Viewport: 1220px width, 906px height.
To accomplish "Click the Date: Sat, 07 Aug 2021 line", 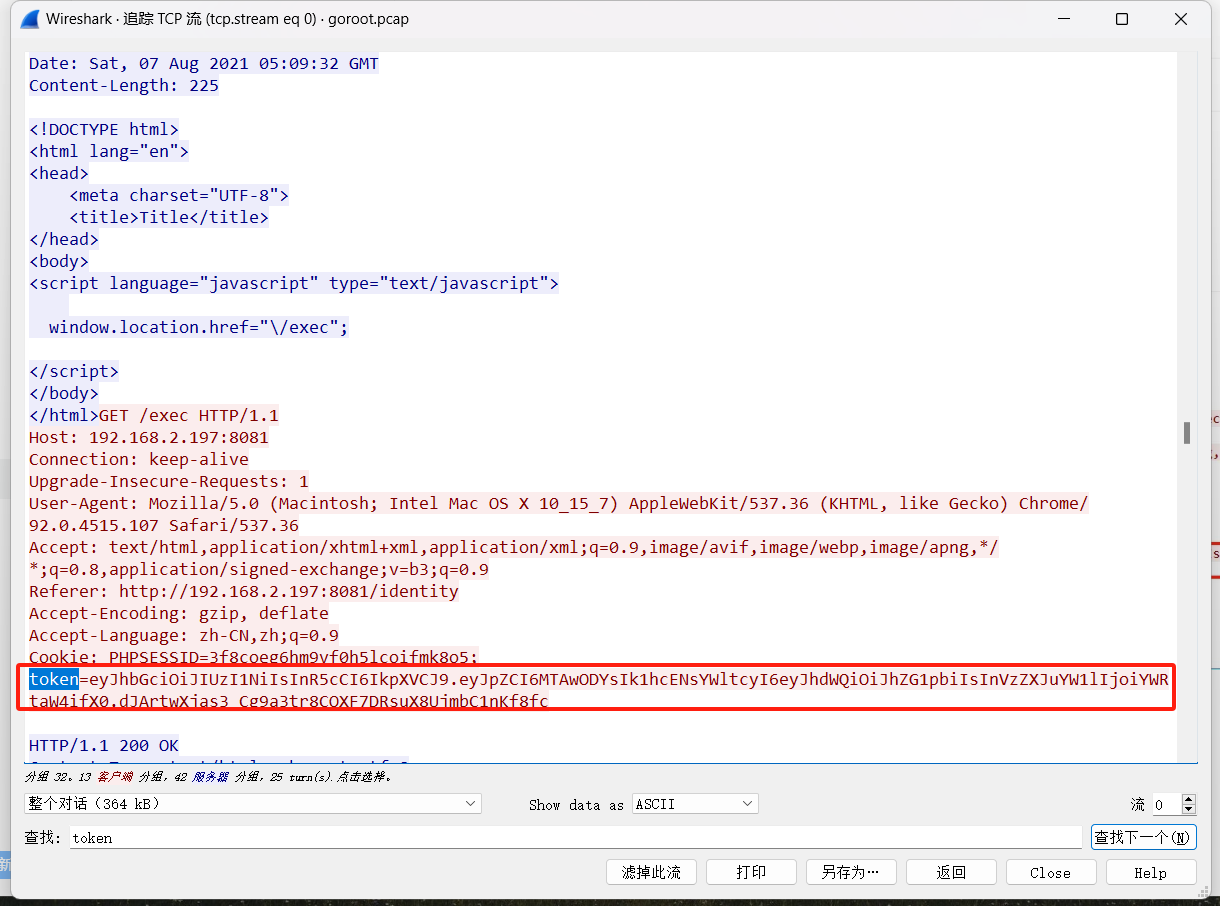I will [x=204, y=63].
